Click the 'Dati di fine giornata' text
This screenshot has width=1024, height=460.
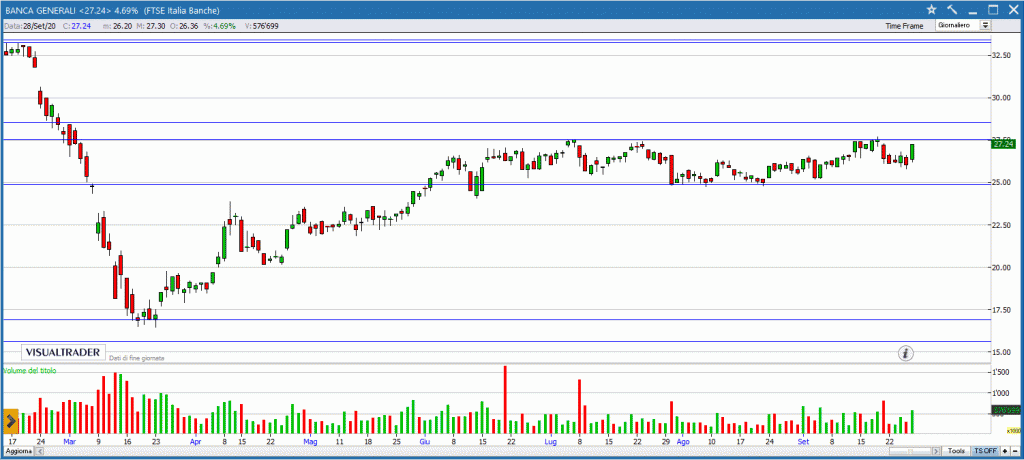(136, 358)
